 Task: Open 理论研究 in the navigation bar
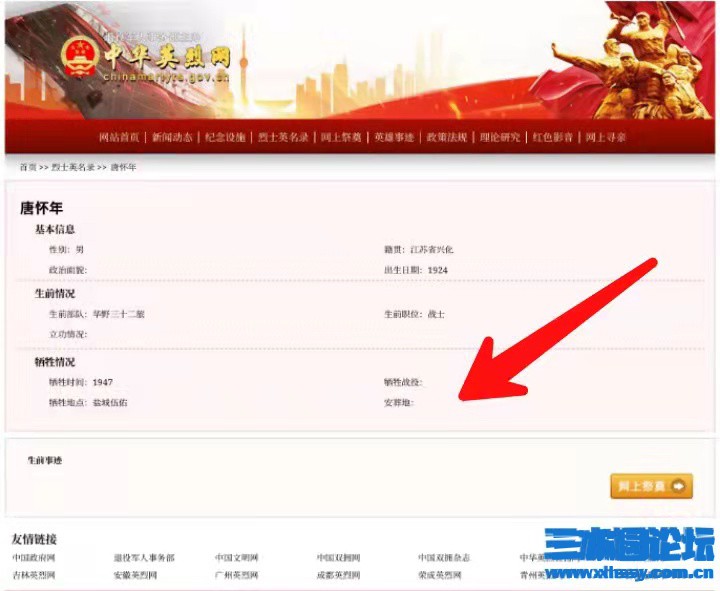pos(500,137)
